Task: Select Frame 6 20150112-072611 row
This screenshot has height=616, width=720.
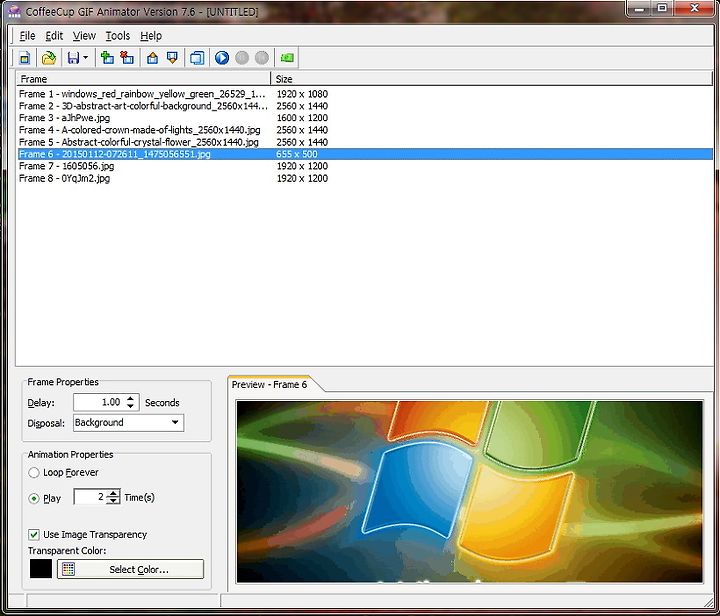Action: (x=365, y=154)
